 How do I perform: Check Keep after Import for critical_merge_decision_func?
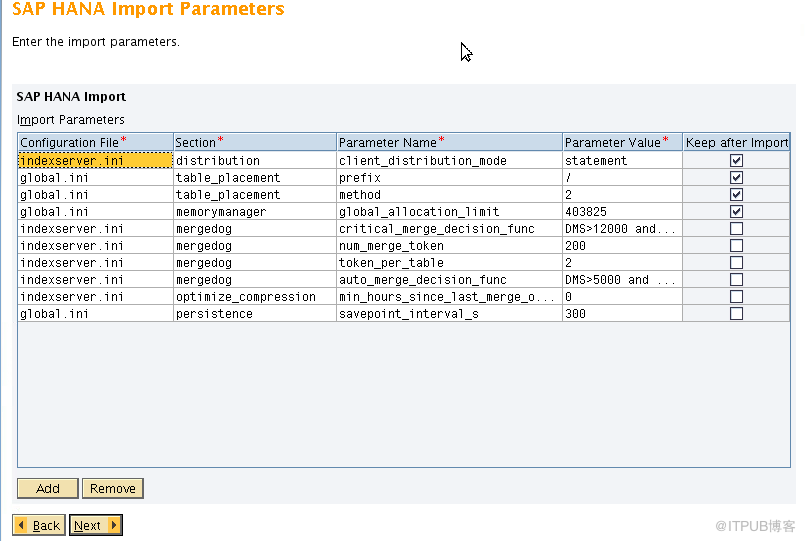(736, 228)
